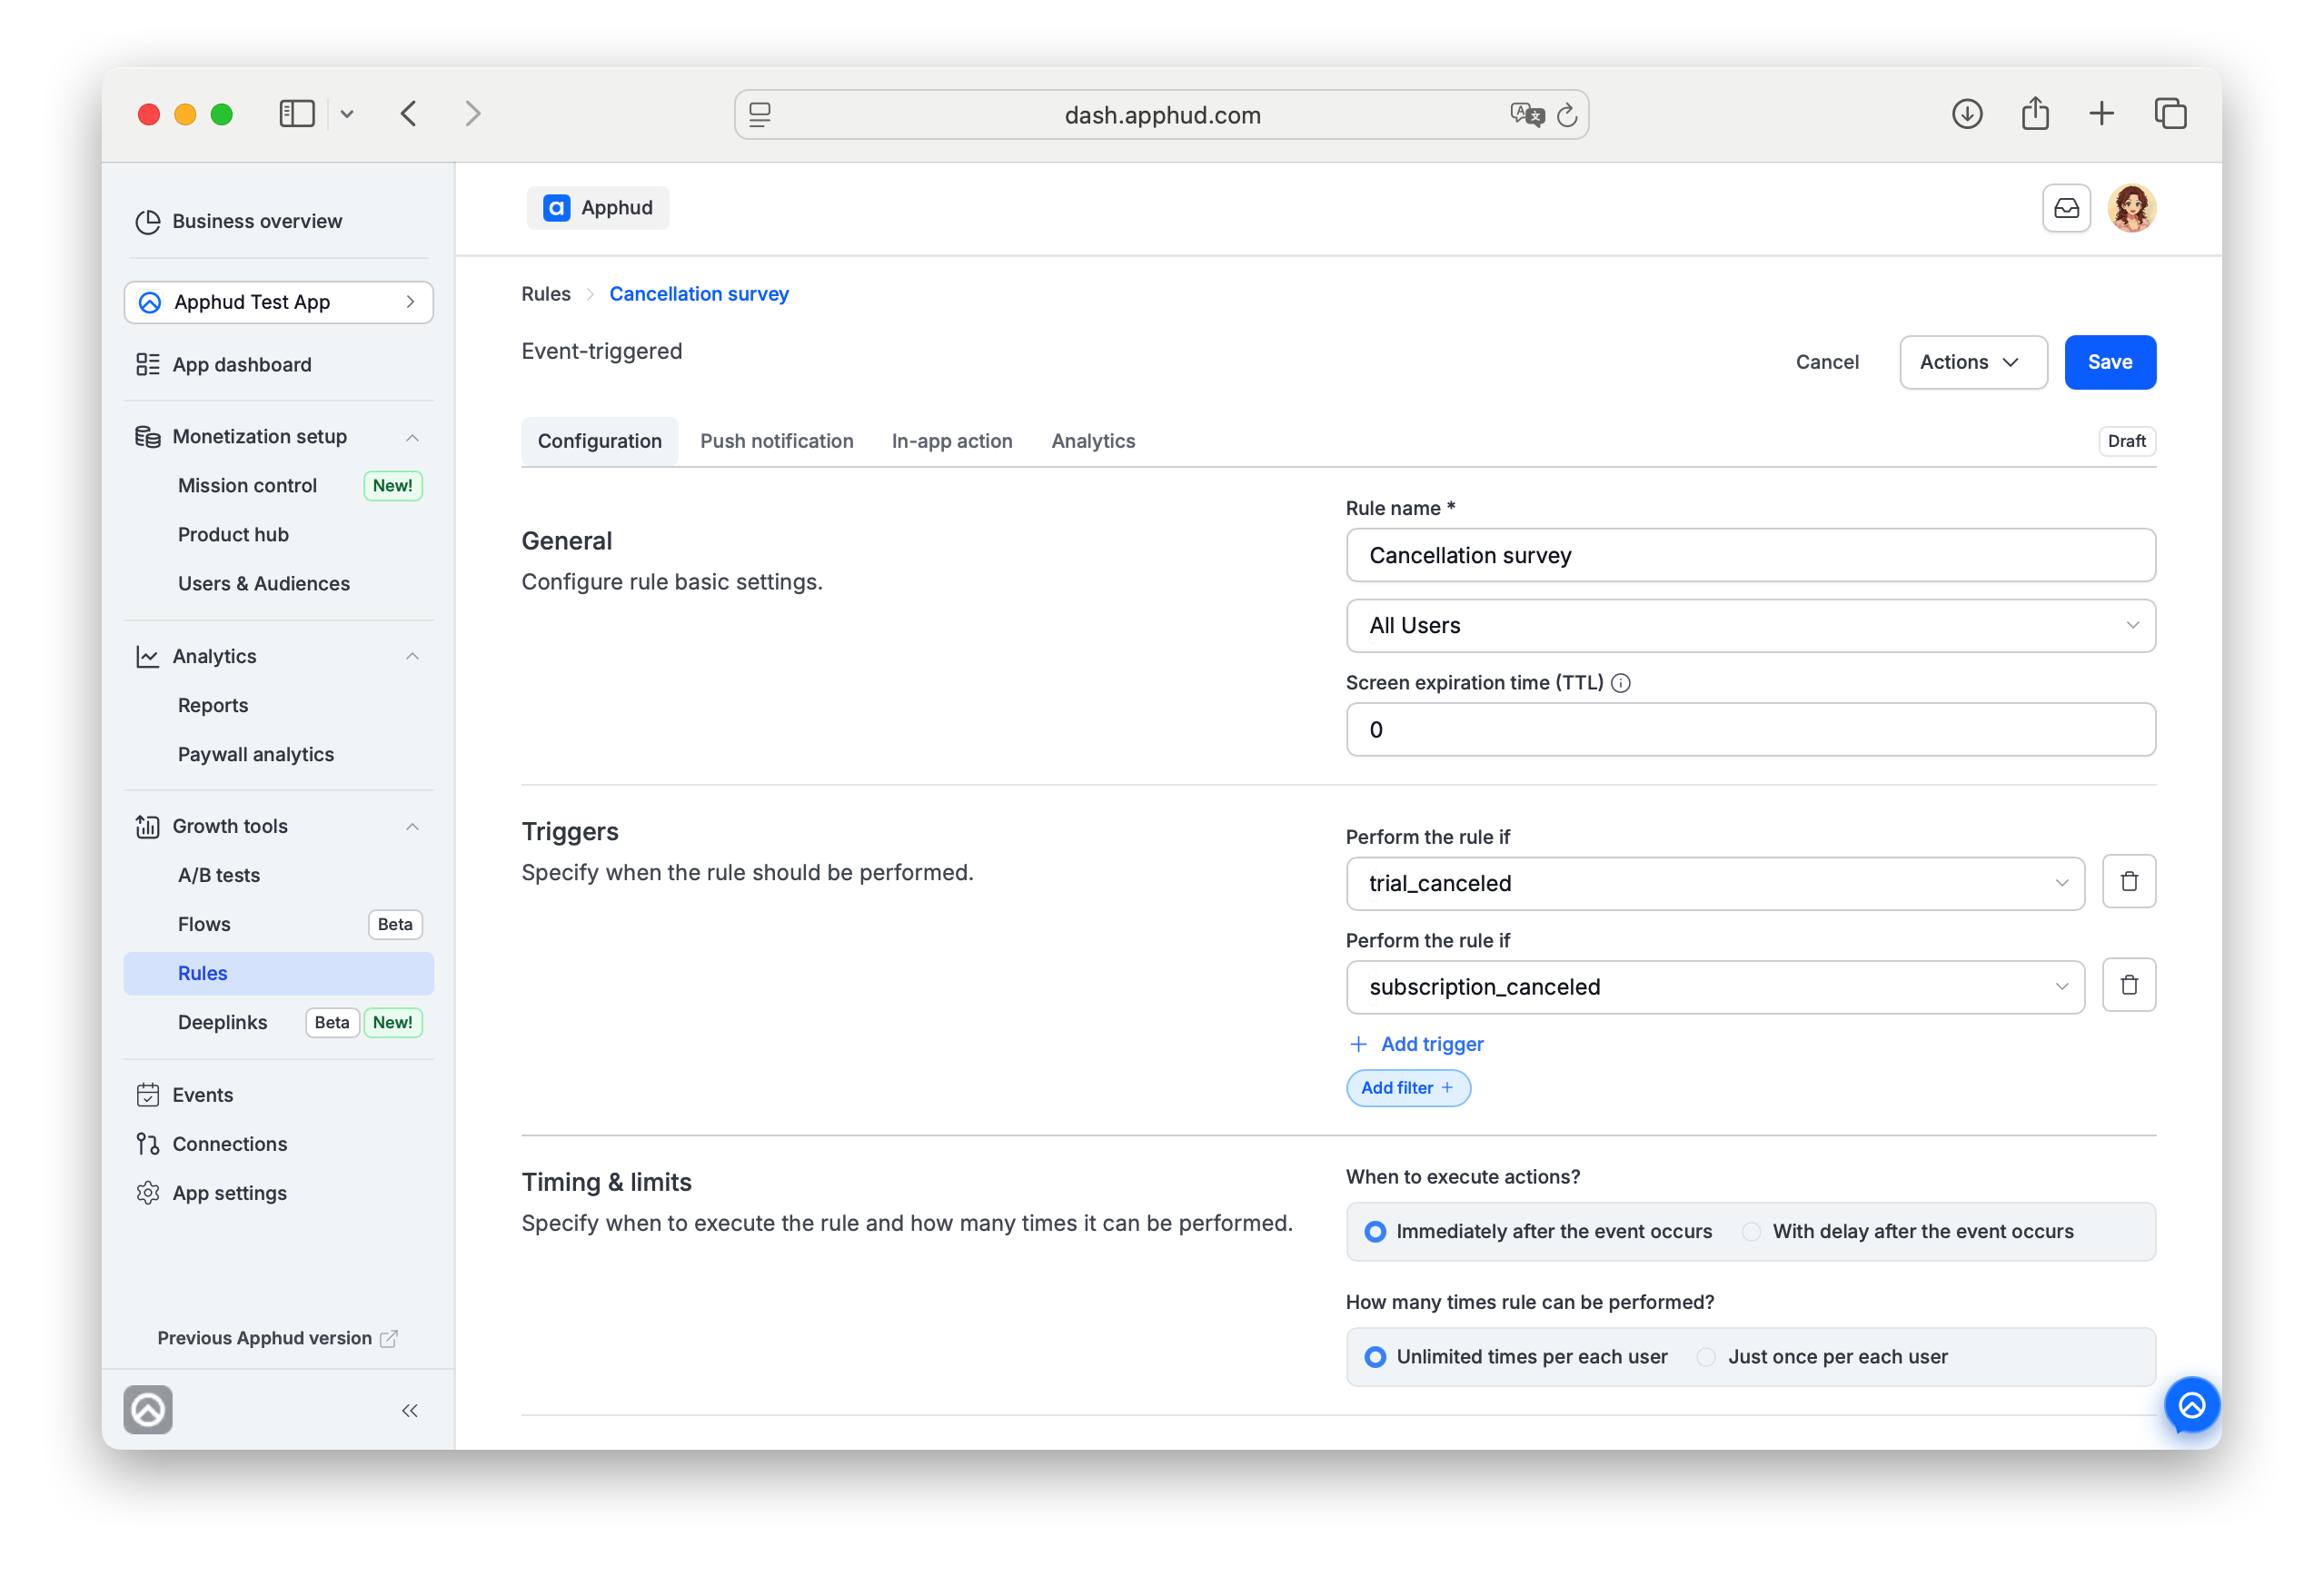Click the blue Save button
This screenshot has width=2324, height=1586.
2110,362
